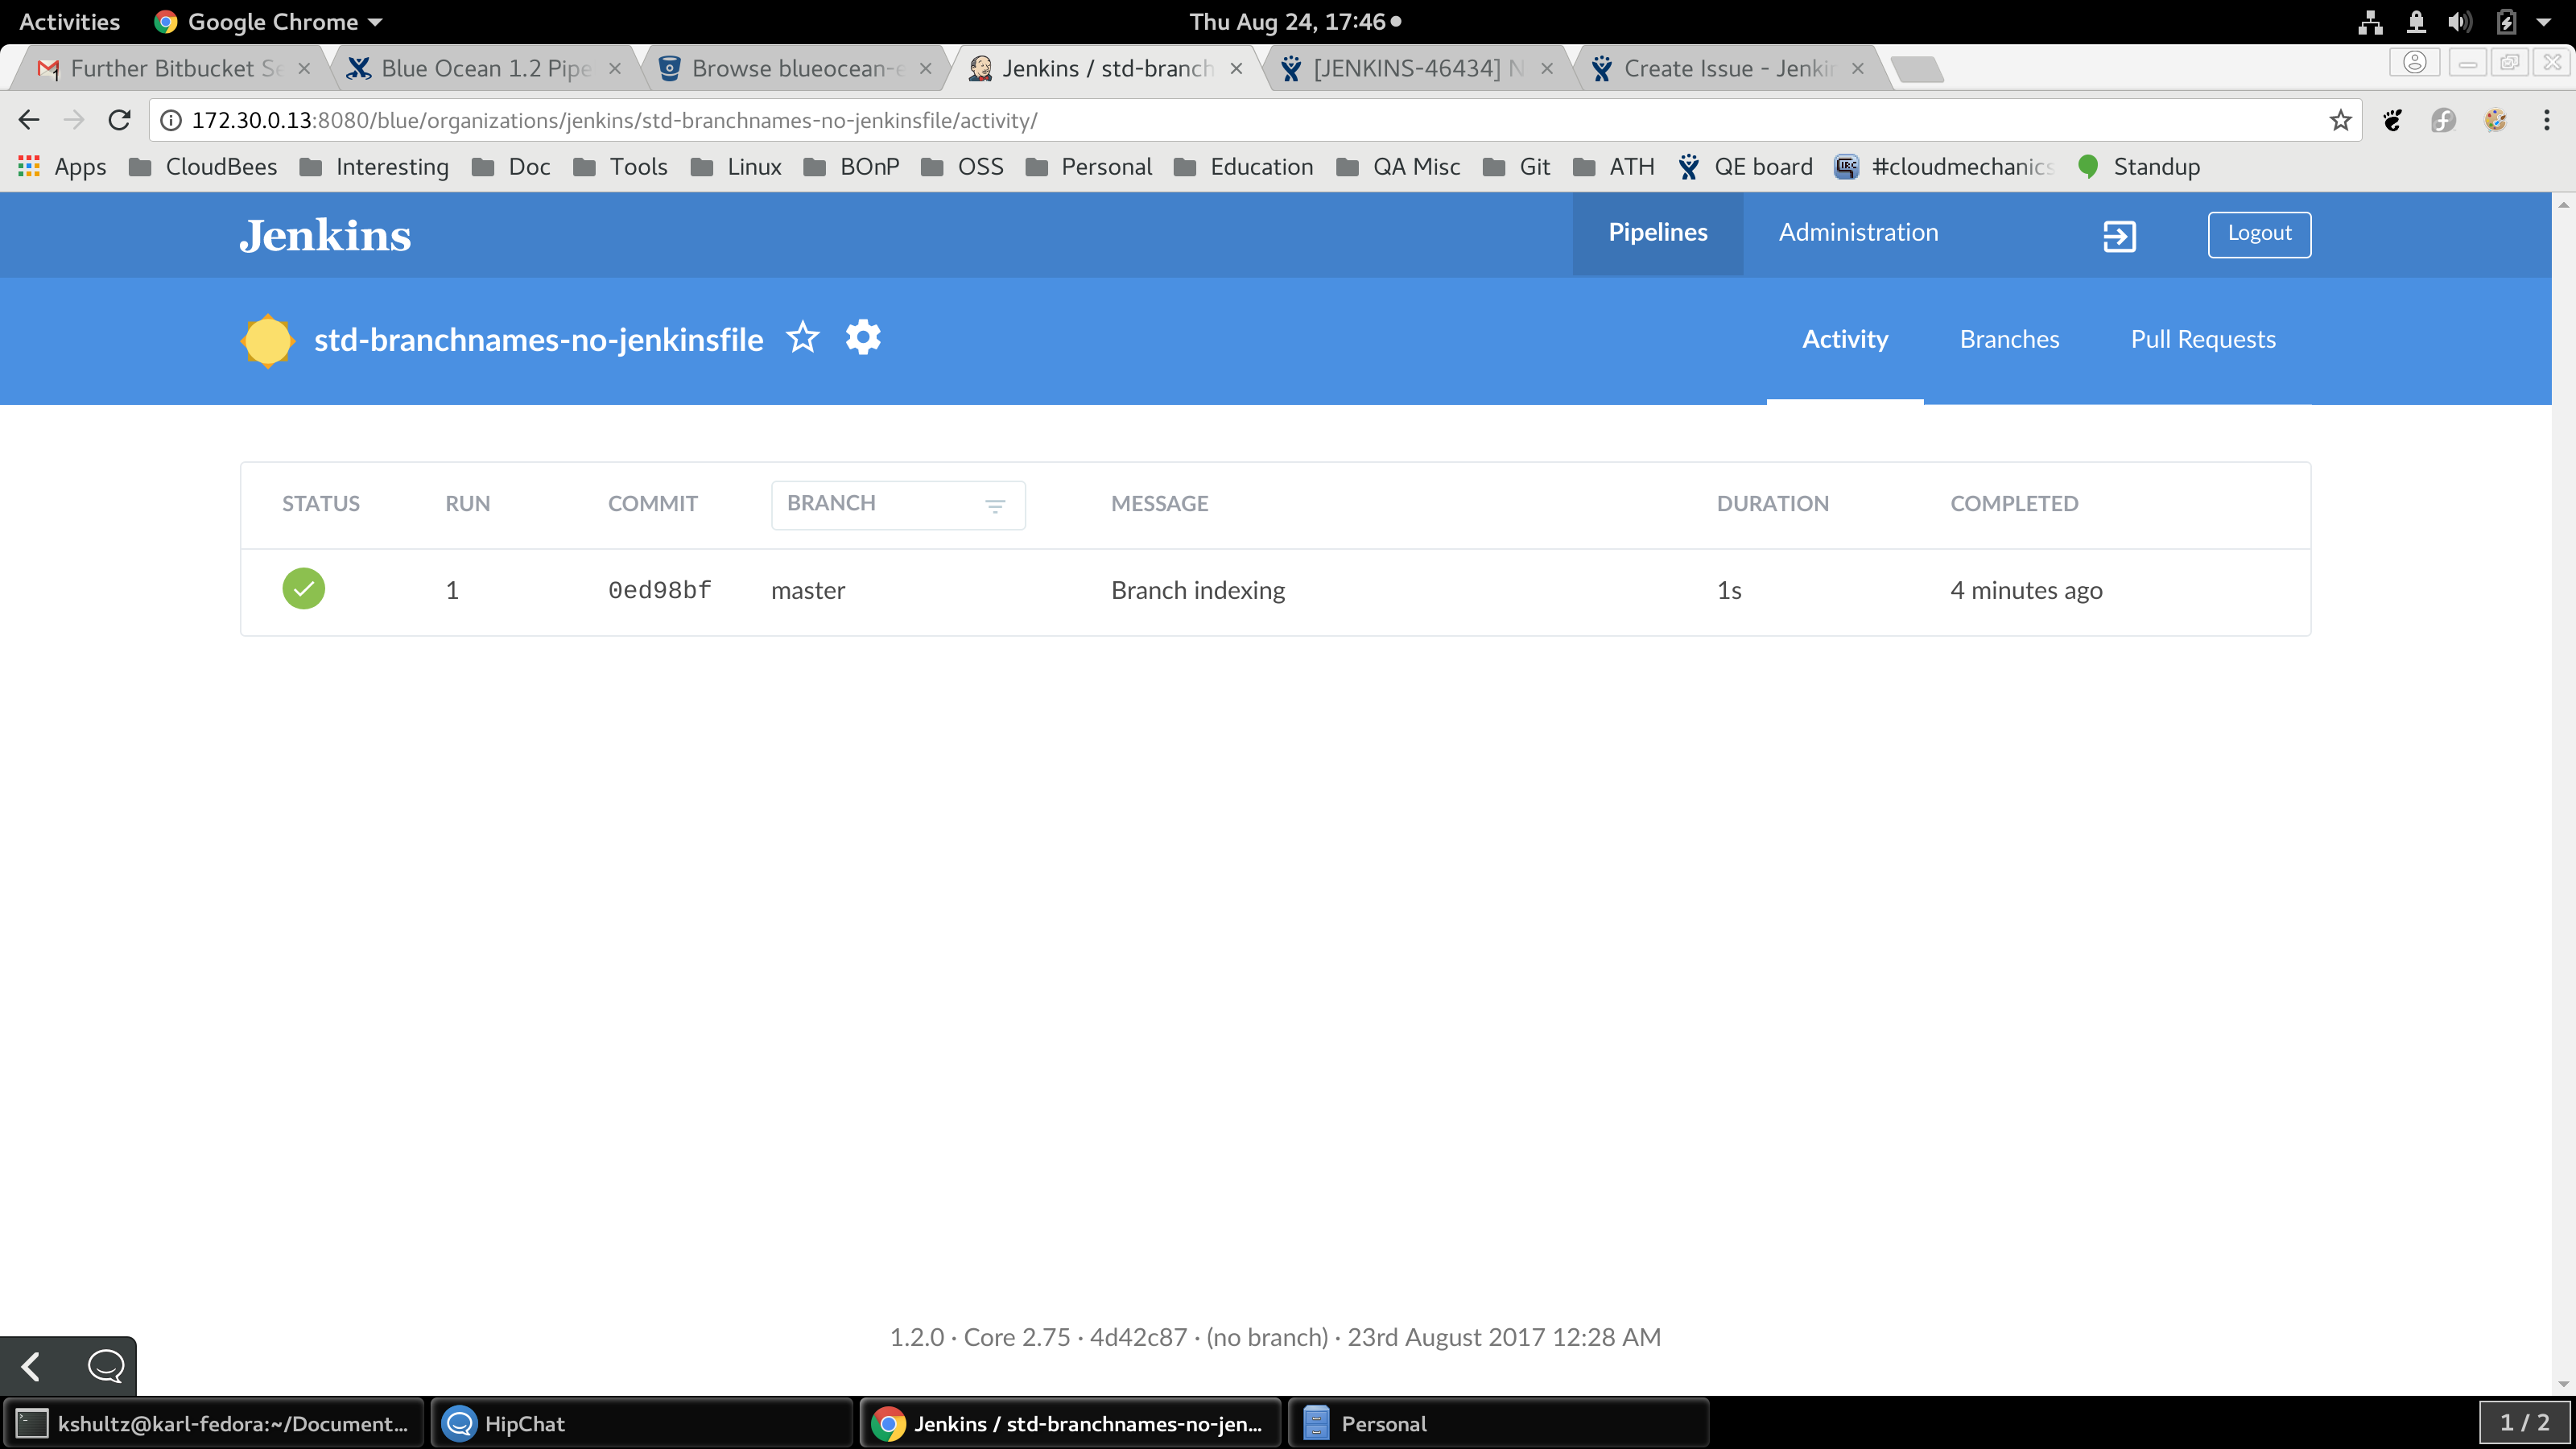Viewport: 2576px width, 1449px height.
Task: Reload the page in Chrome
Action: [120, 120]
